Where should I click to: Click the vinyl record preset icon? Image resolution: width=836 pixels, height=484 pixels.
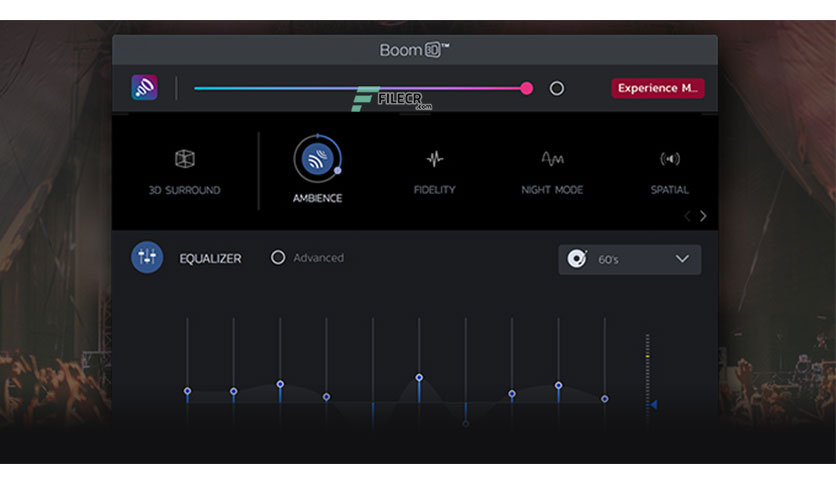click(577, 259)
